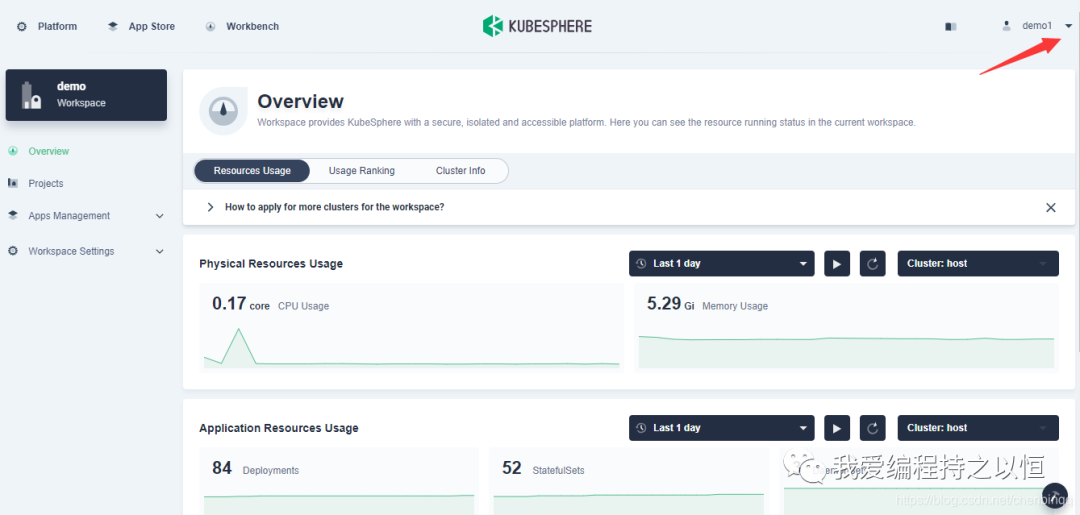Click the Platform gear icon

coord(22,27)
